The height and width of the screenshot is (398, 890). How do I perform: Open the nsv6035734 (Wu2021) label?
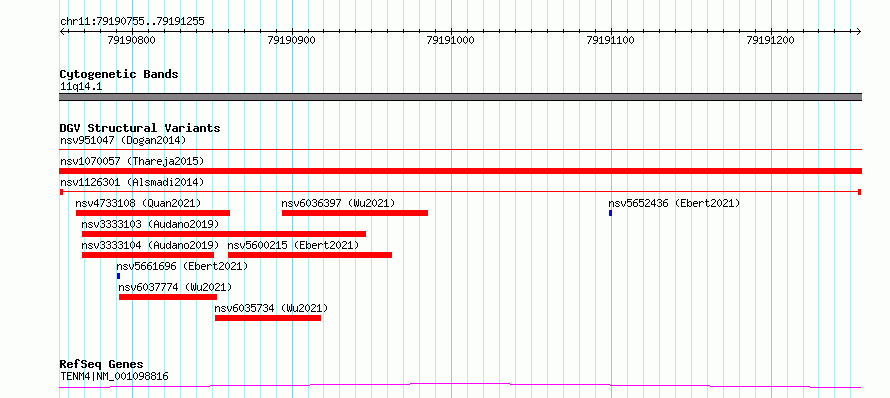point(271,308)
